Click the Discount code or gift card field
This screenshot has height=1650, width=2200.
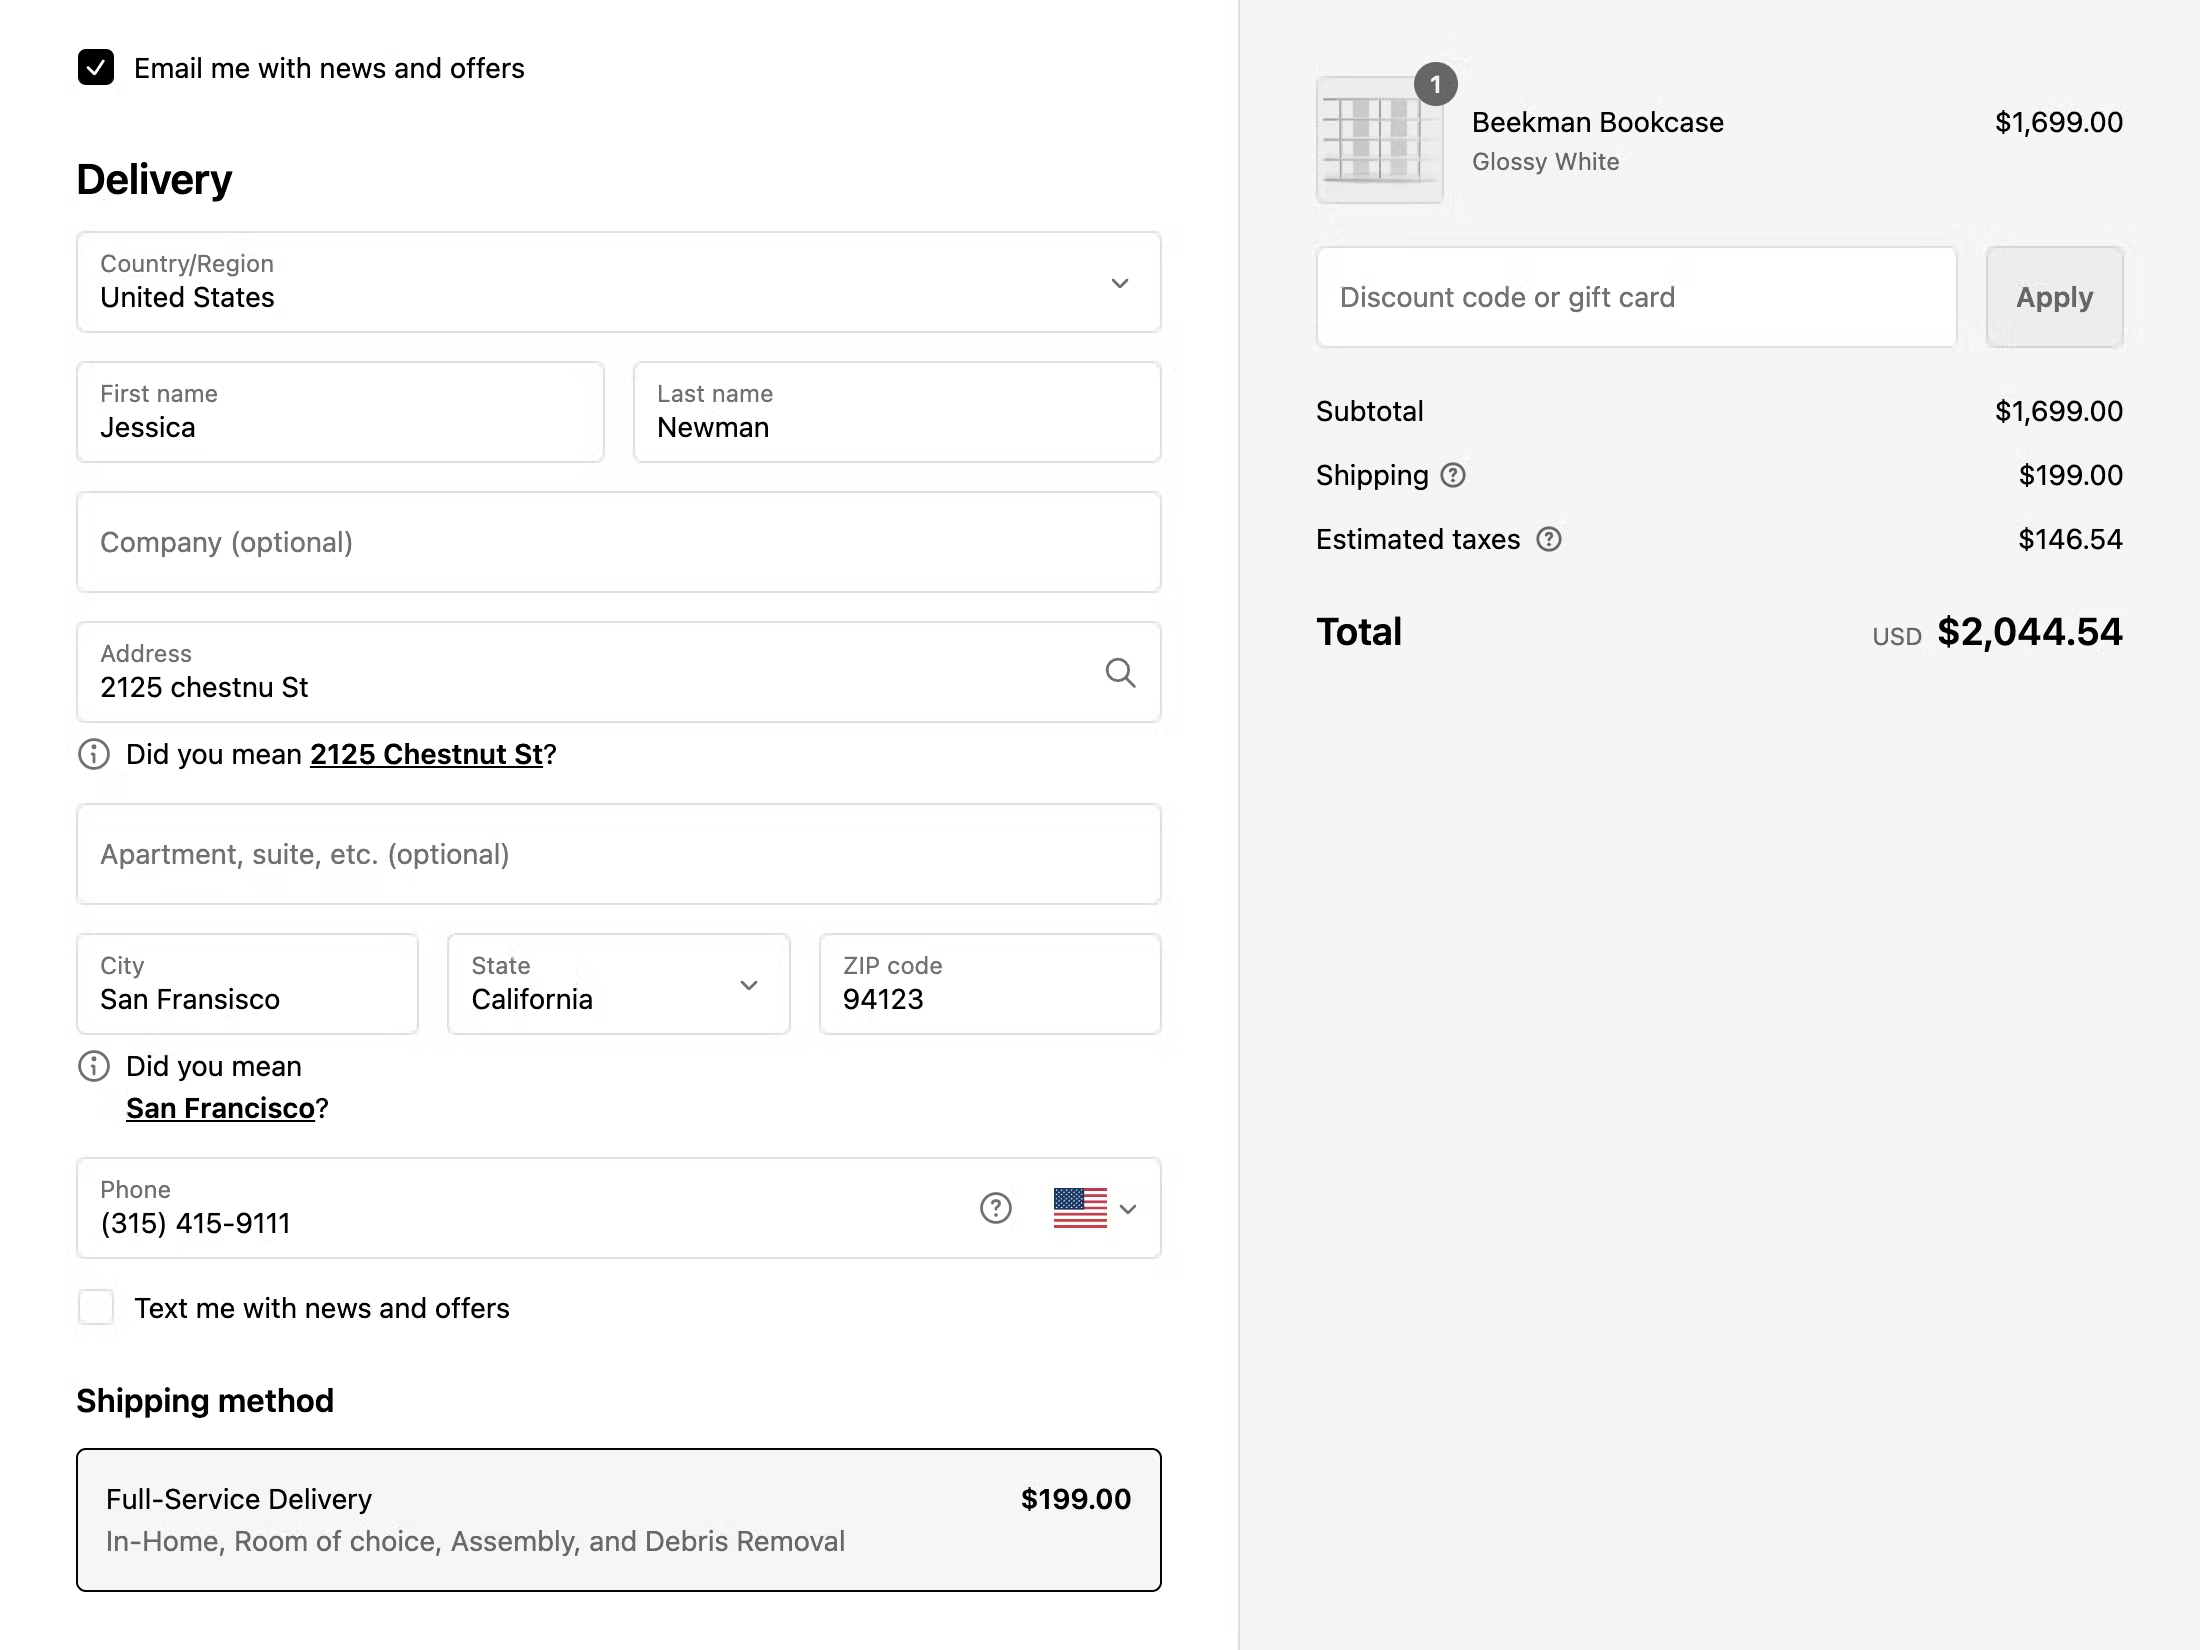point(1636,296)
